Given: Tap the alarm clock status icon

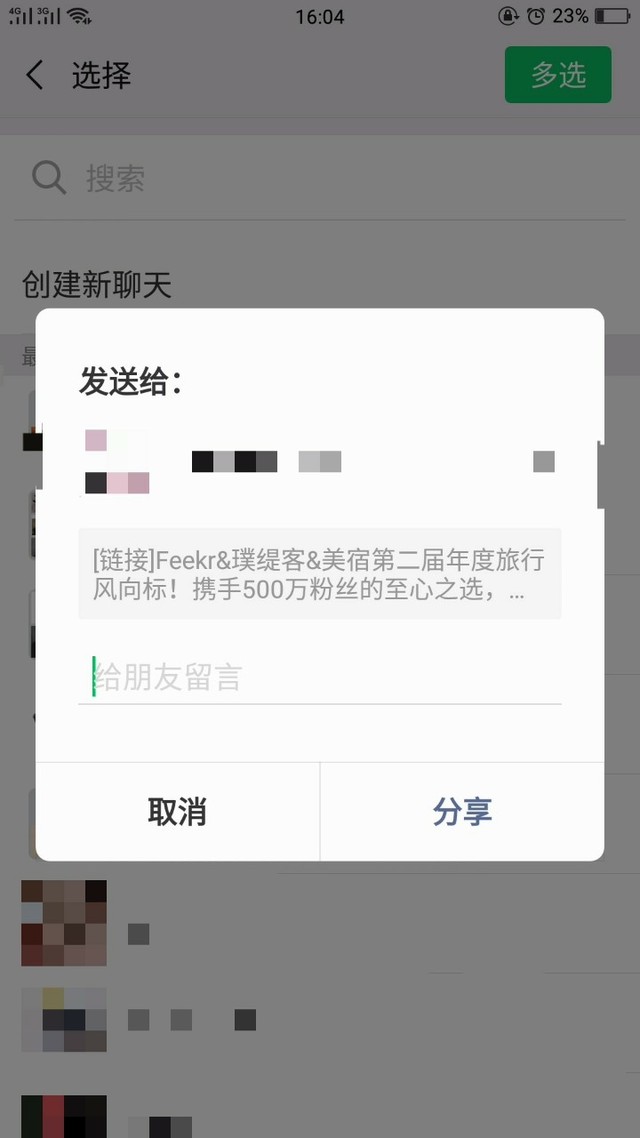Looking at the screenshot, I should [x=536, y=15].
